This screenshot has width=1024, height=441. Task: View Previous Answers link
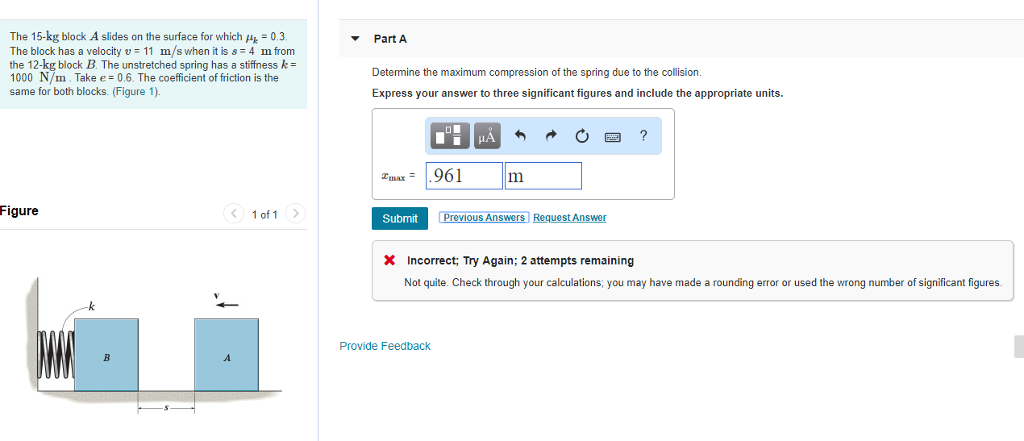click(484, 218)
